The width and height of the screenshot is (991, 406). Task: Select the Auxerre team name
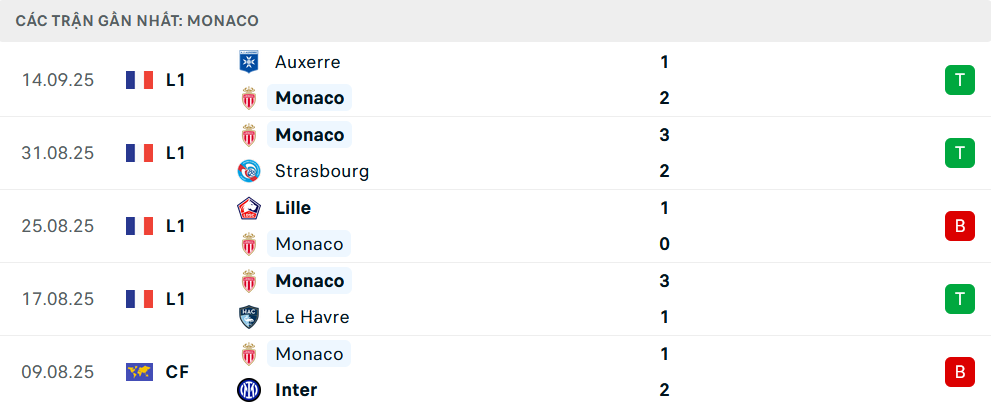coord(308,62)
